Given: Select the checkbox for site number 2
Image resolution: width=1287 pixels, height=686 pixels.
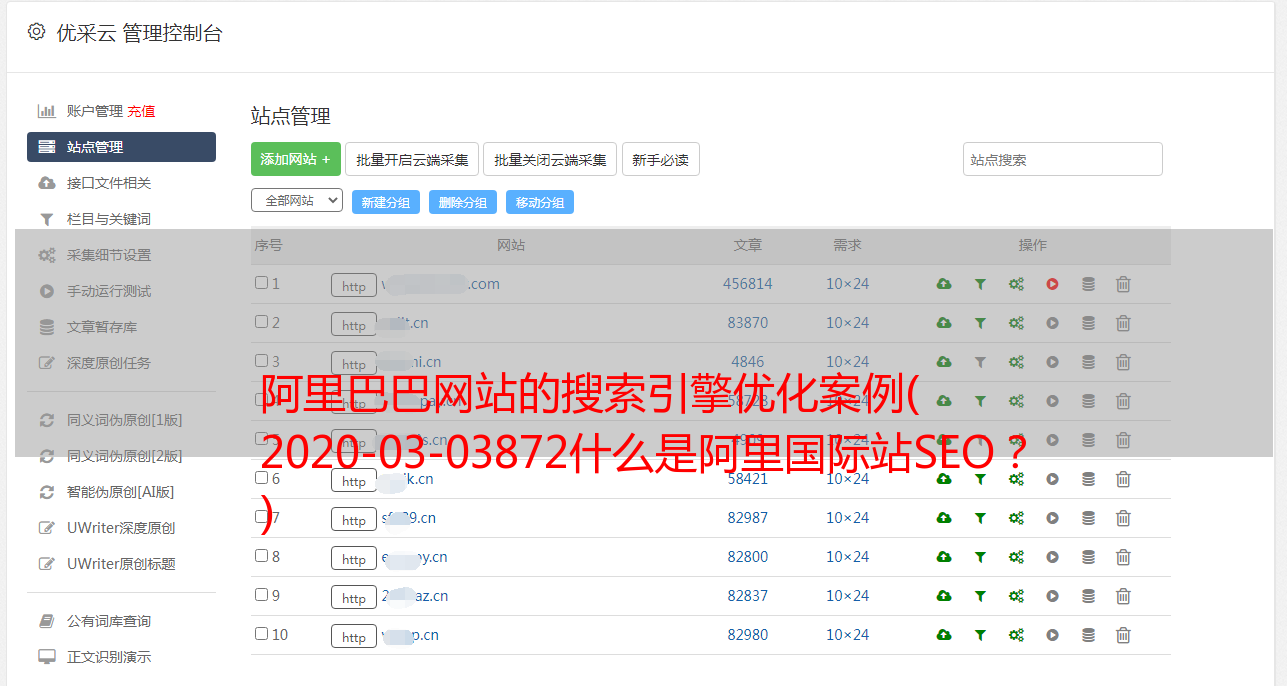Looking at the screenshot, I should click(x=261, y=322).
